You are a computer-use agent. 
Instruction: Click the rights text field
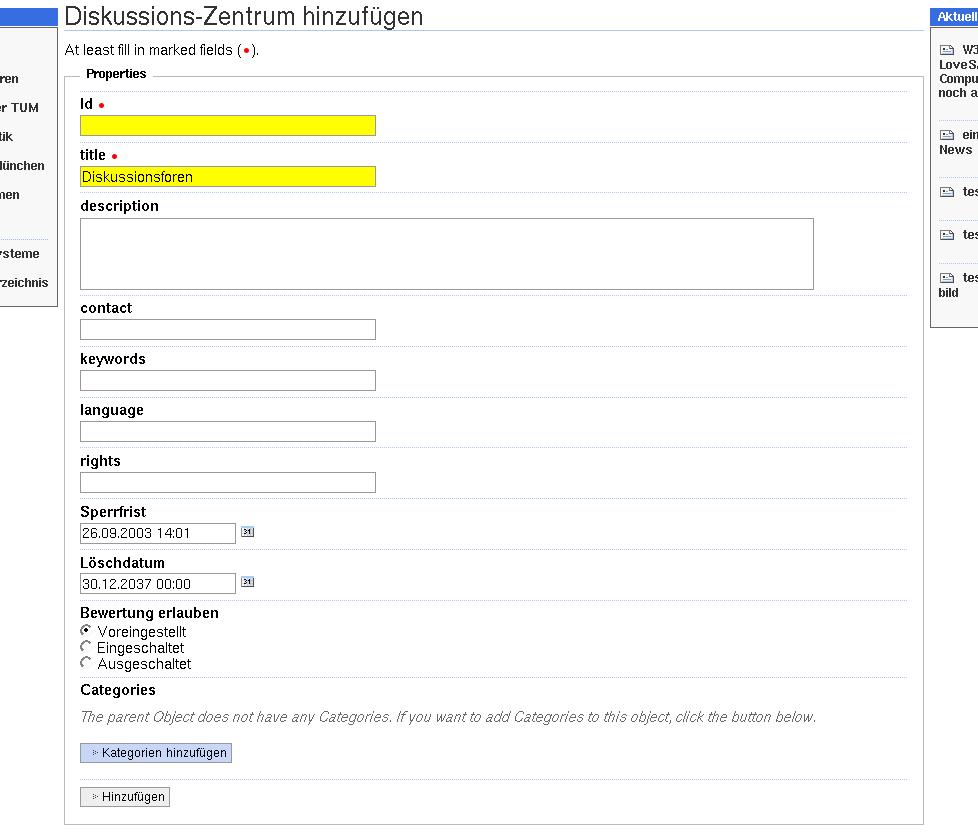(x=228, y=483)
